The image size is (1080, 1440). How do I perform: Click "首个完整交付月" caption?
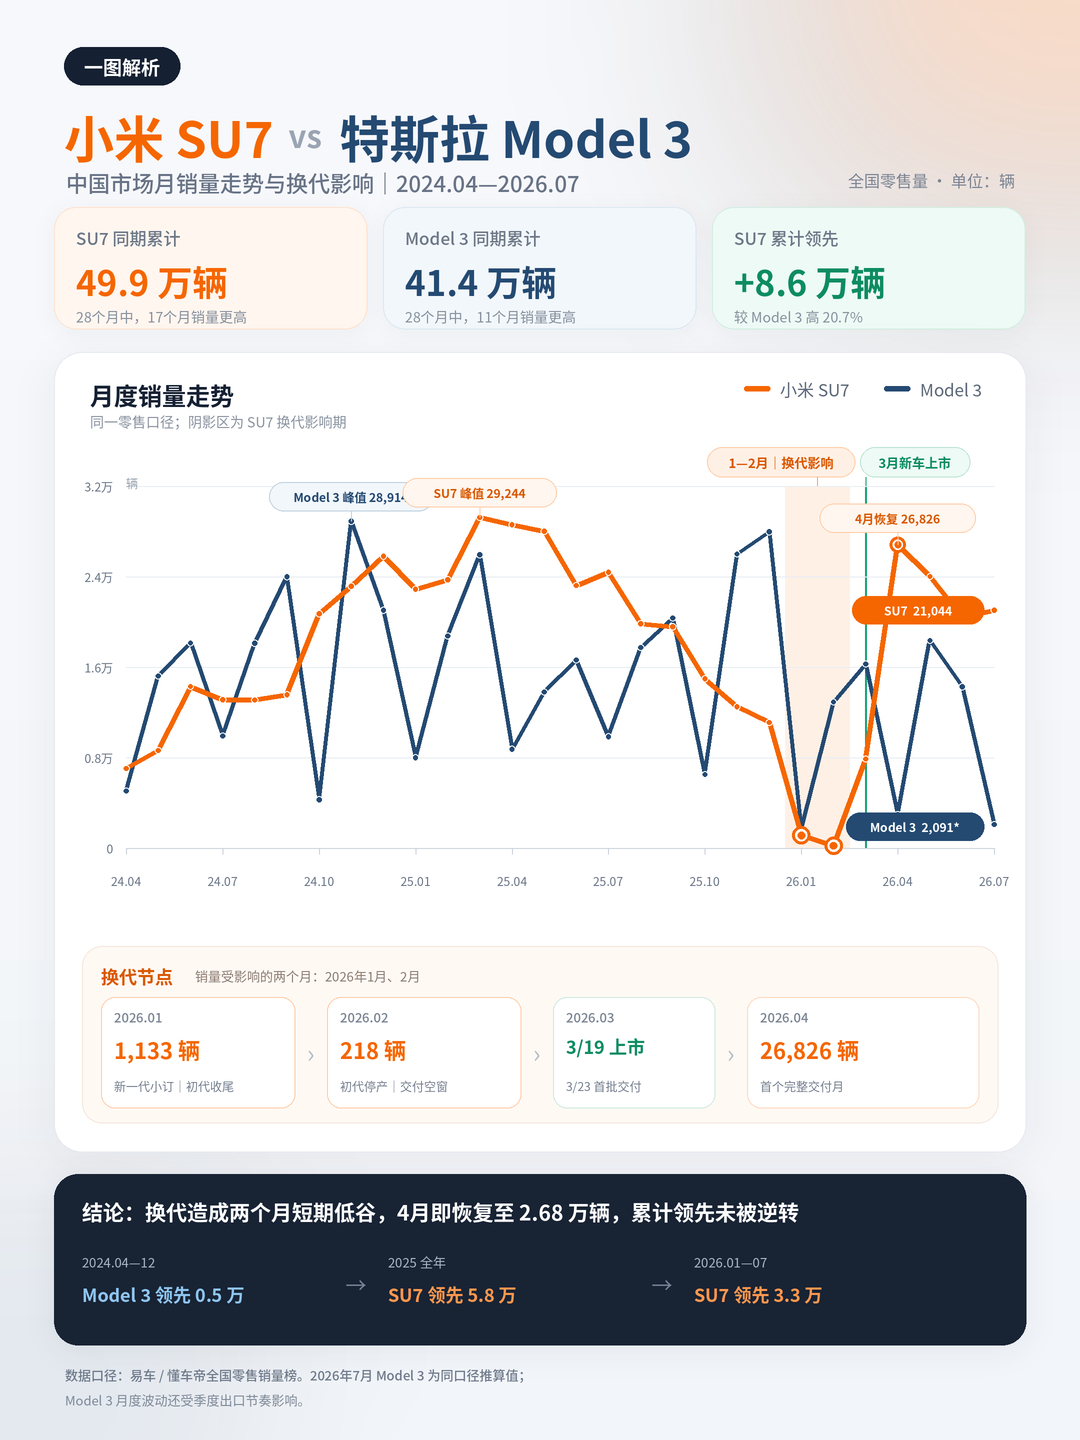[802, 1086]
